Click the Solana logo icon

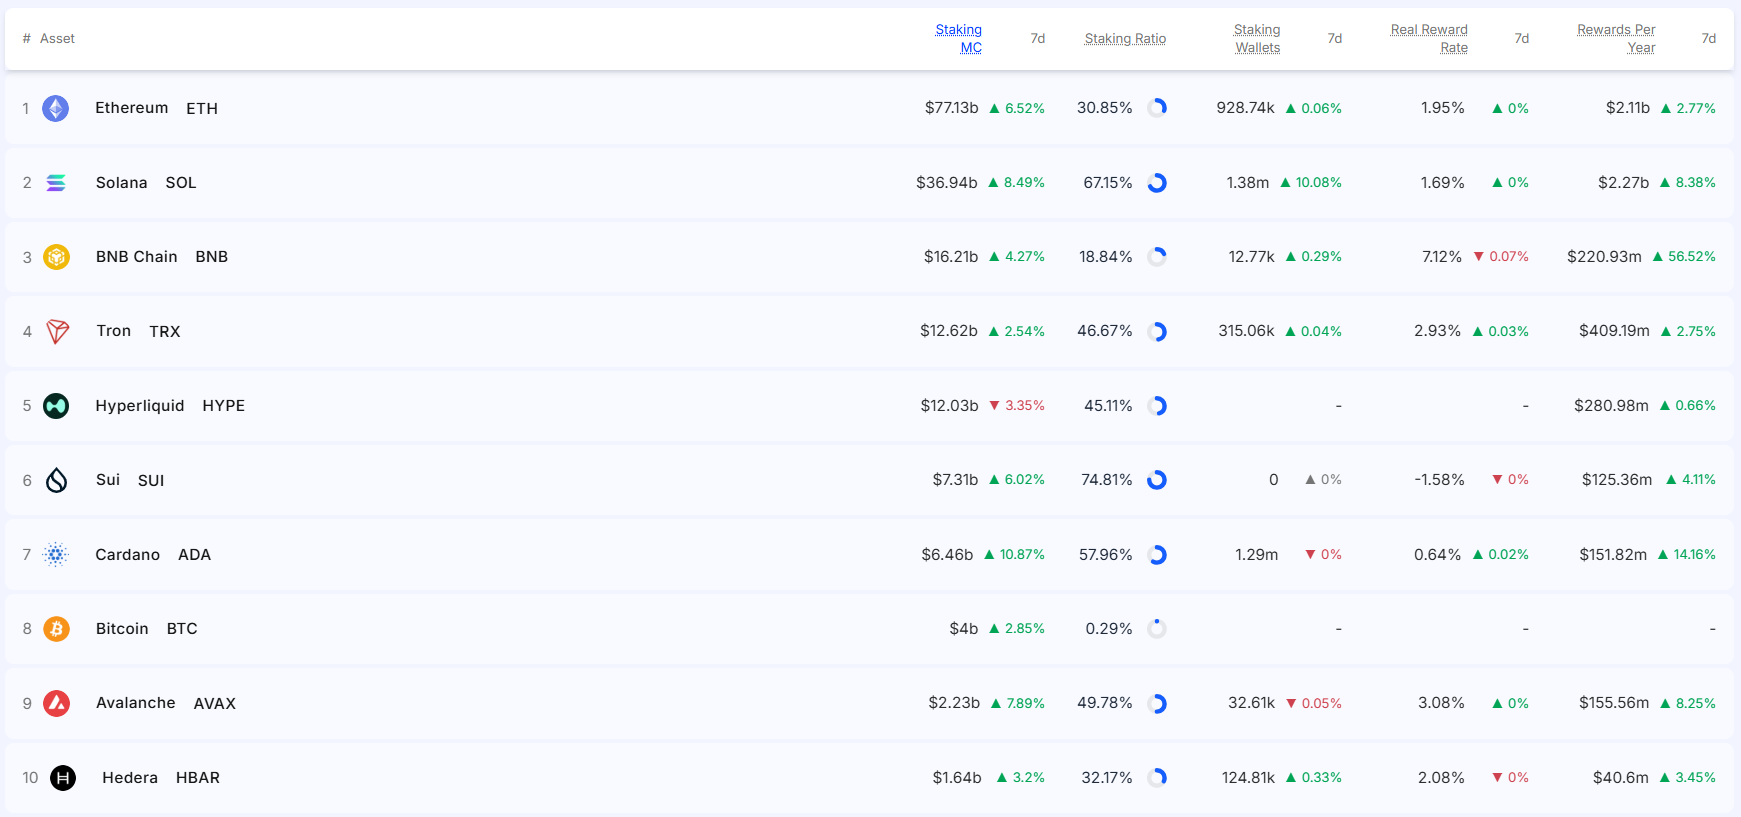coord(56,183)
